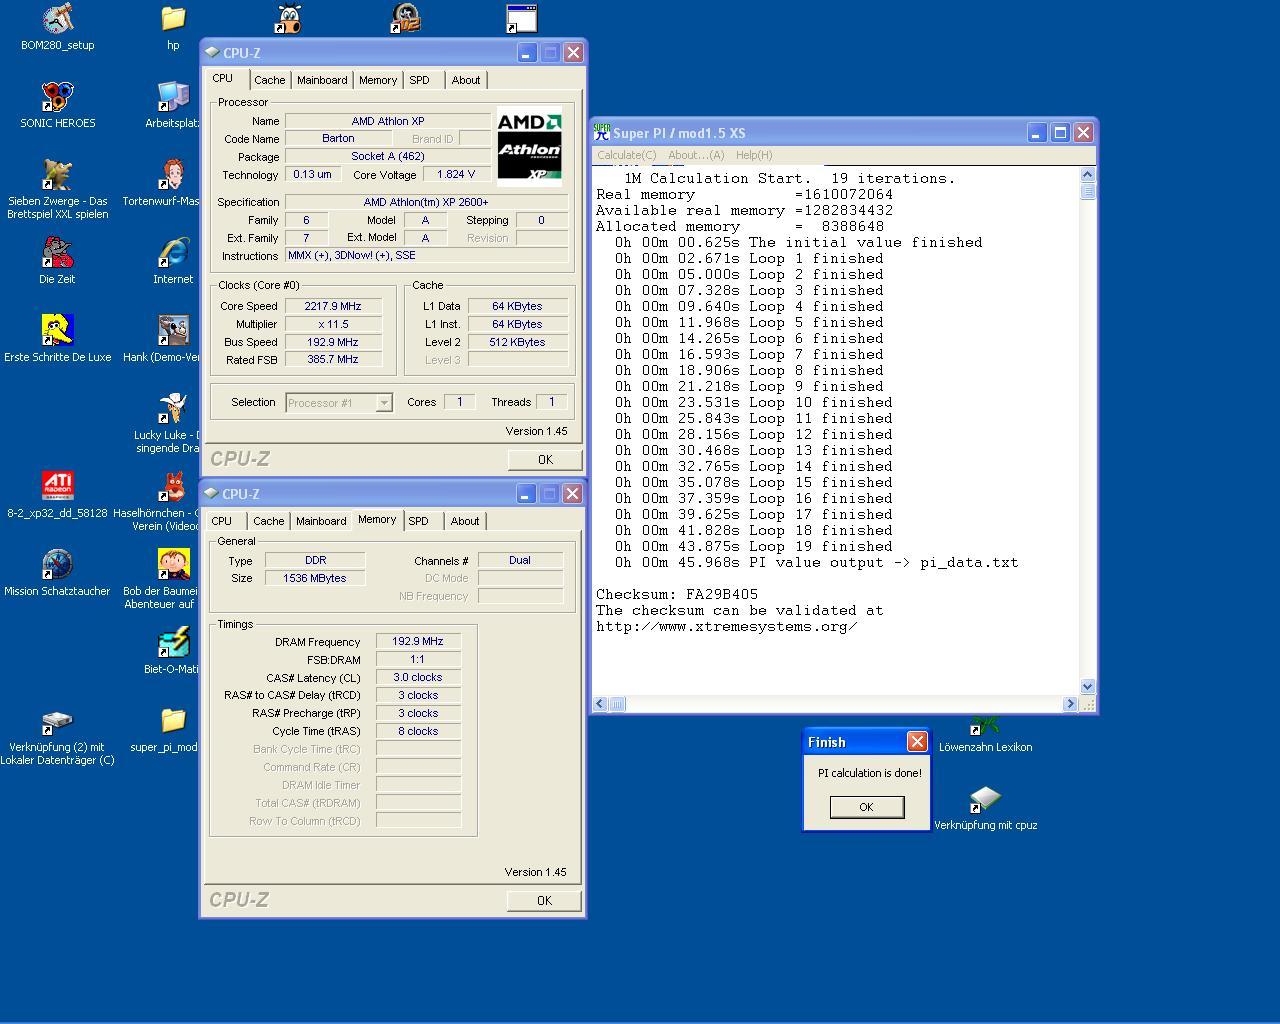1280x1024 pixels.
Task: Open ATI 8-2_xp32_dd_58128 driver icon
Action: 57,495
